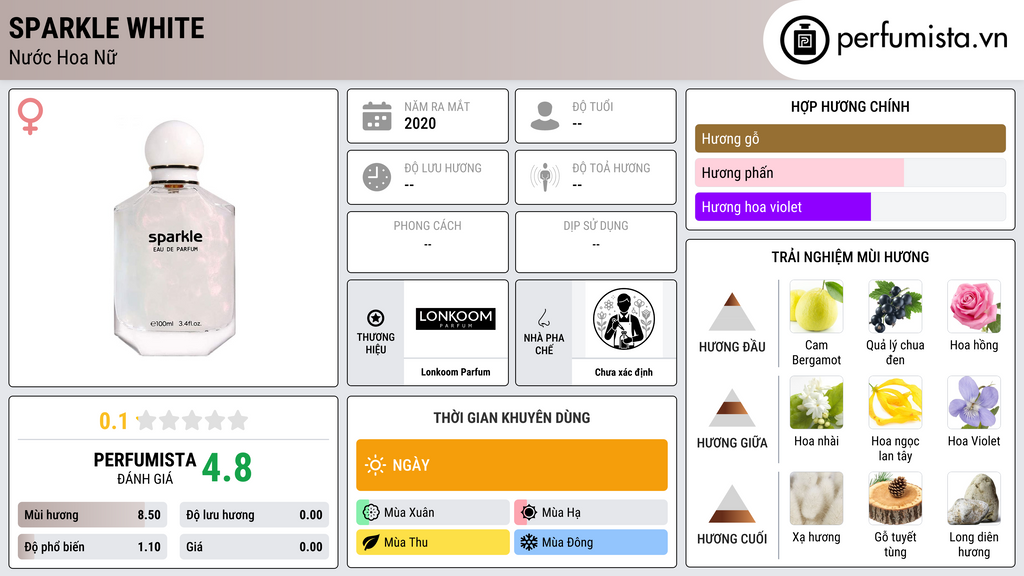
Task: Select the Quả lý chua đen note image
Action: pos(895,306)
